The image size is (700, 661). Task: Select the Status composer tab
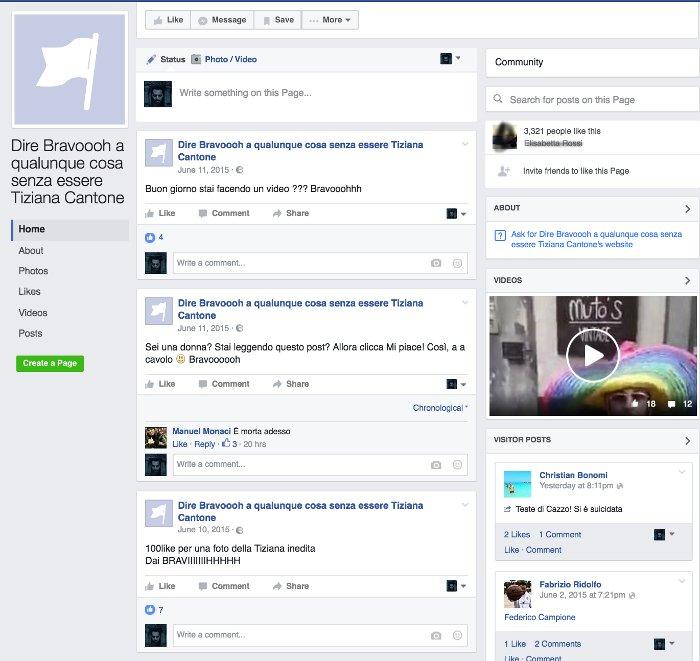click(166, 59)
